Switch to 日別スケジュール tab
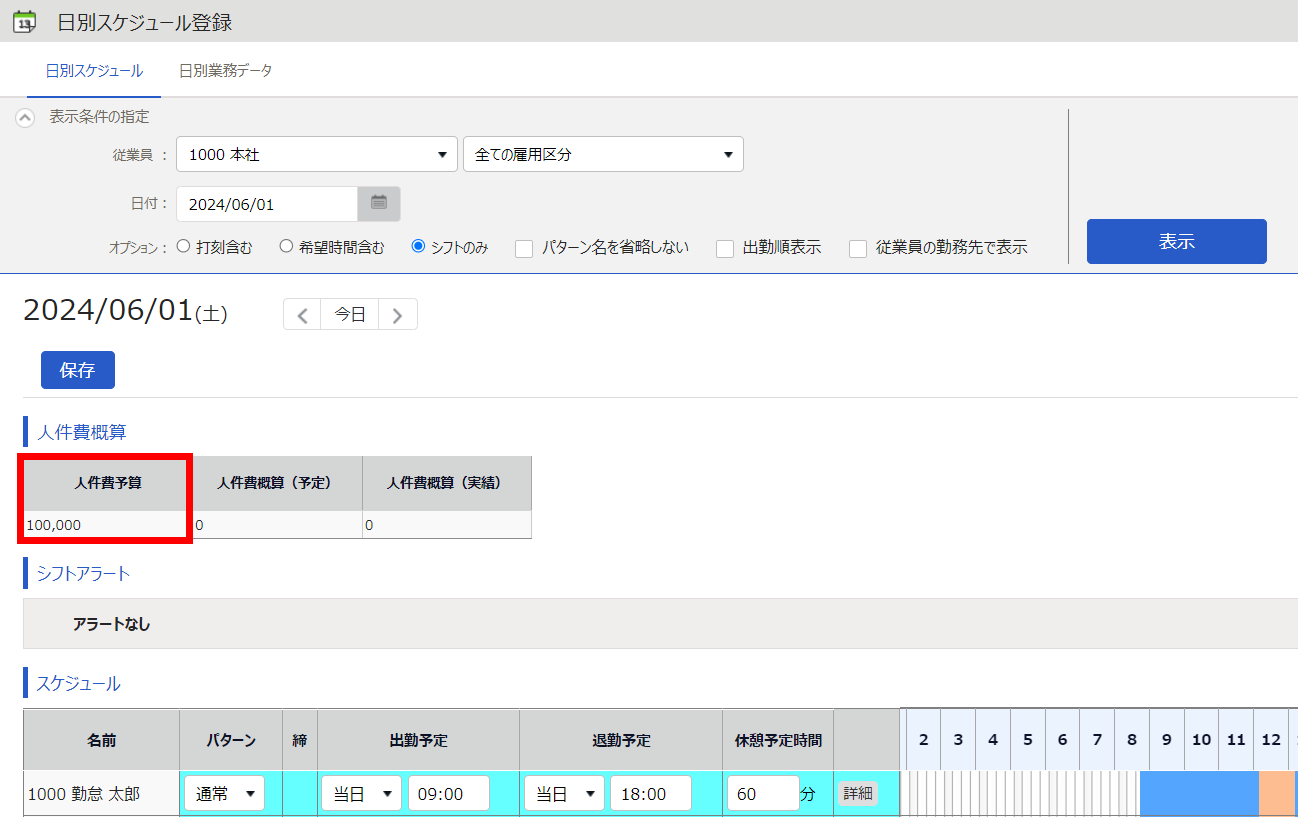 [94, 71]
